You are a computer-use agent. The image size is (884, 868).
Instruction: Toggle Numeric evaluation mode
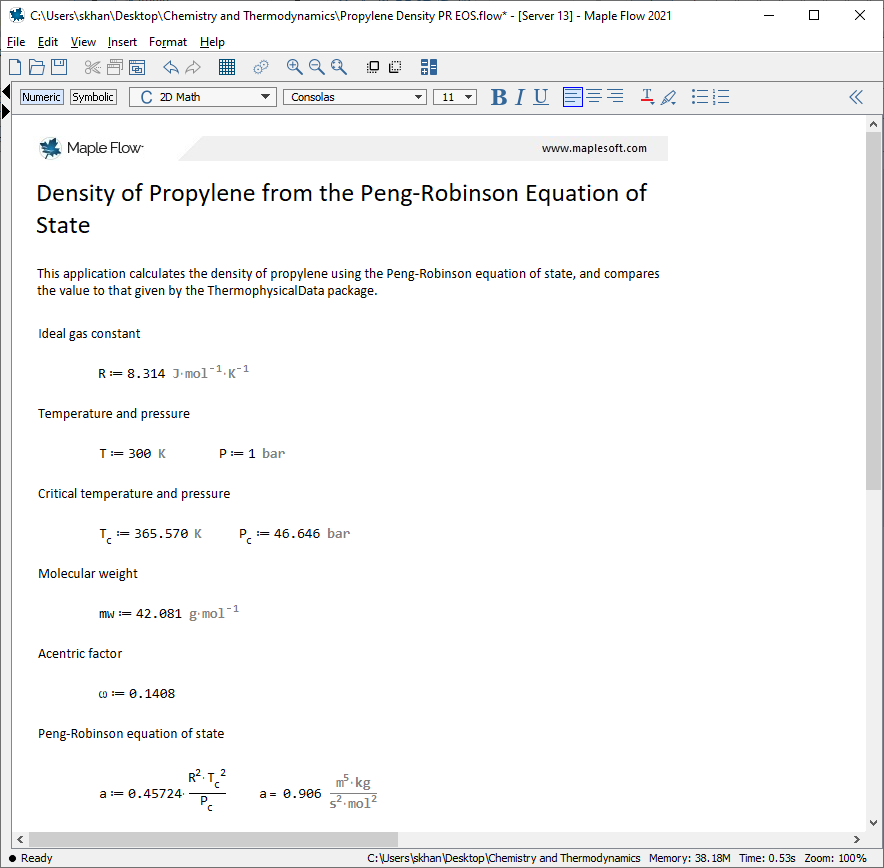42,97
